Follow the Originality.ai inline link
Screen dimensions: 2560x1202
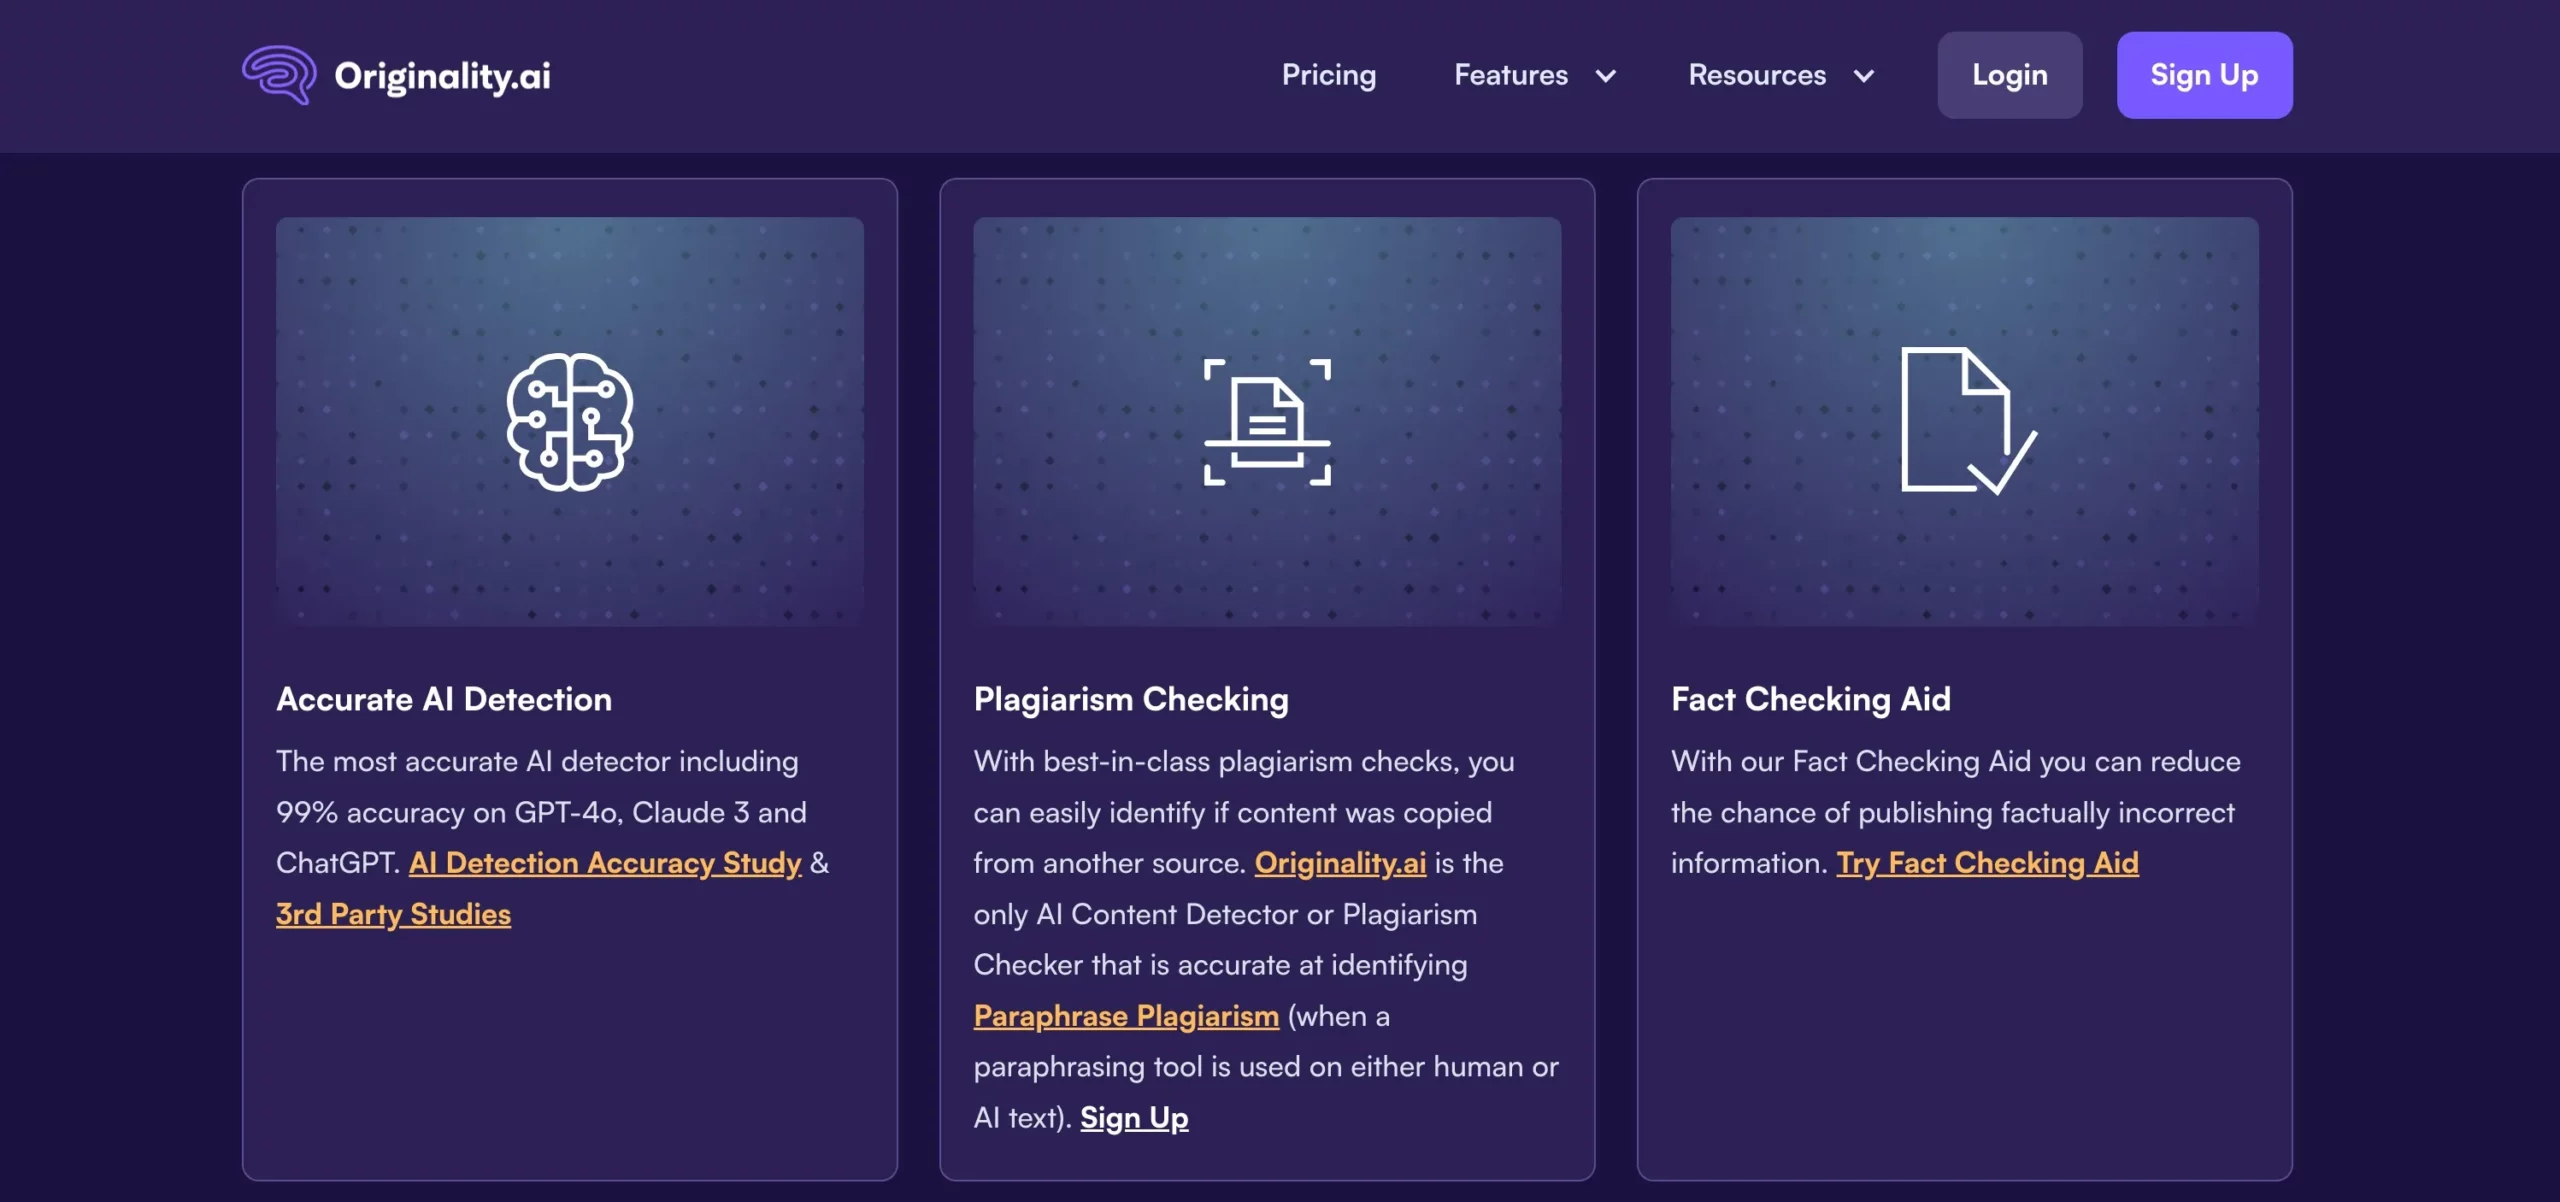click(x=1340, y=863)
